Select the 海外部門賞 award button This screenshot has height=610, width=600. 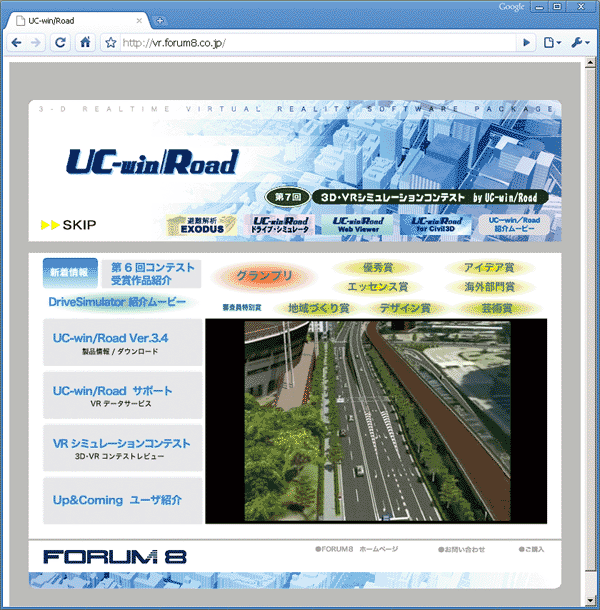pos(489,287)
